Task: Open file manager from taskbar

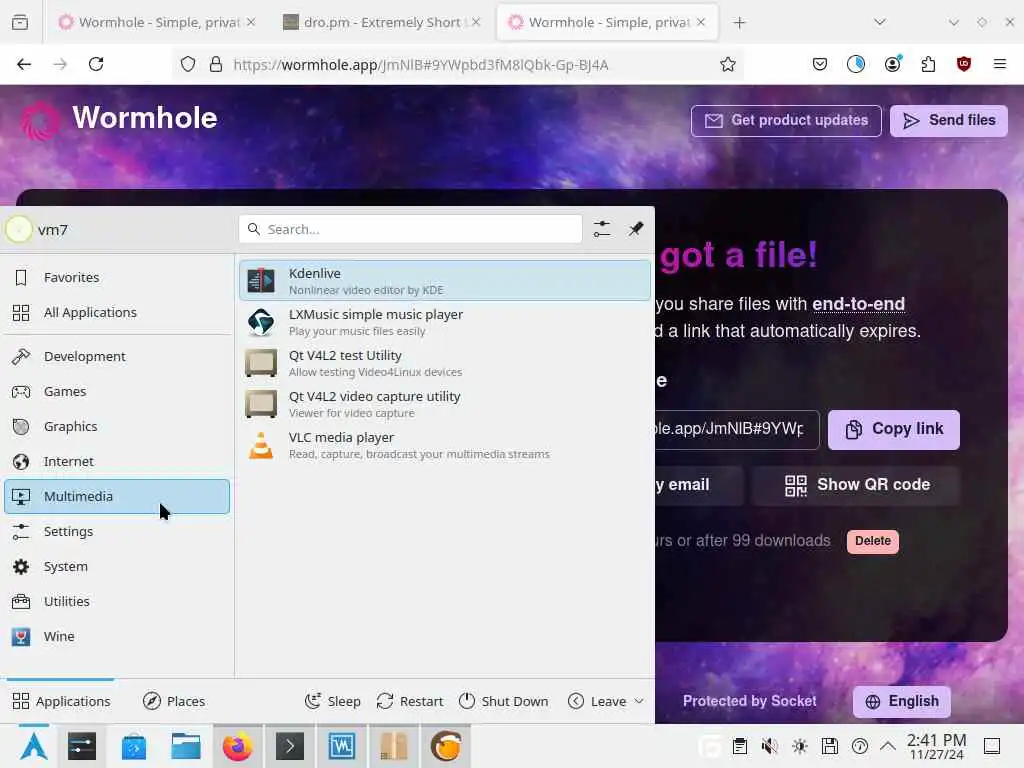Action: [x=185, y=746]
